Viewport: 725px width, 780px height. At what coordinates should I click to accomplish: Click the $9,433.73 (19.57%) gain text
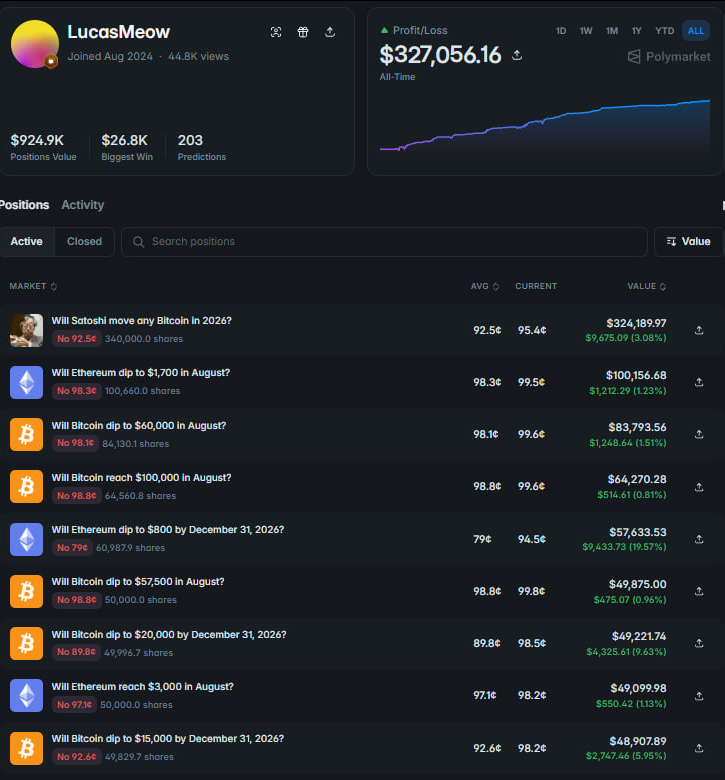tap(624, 547)
